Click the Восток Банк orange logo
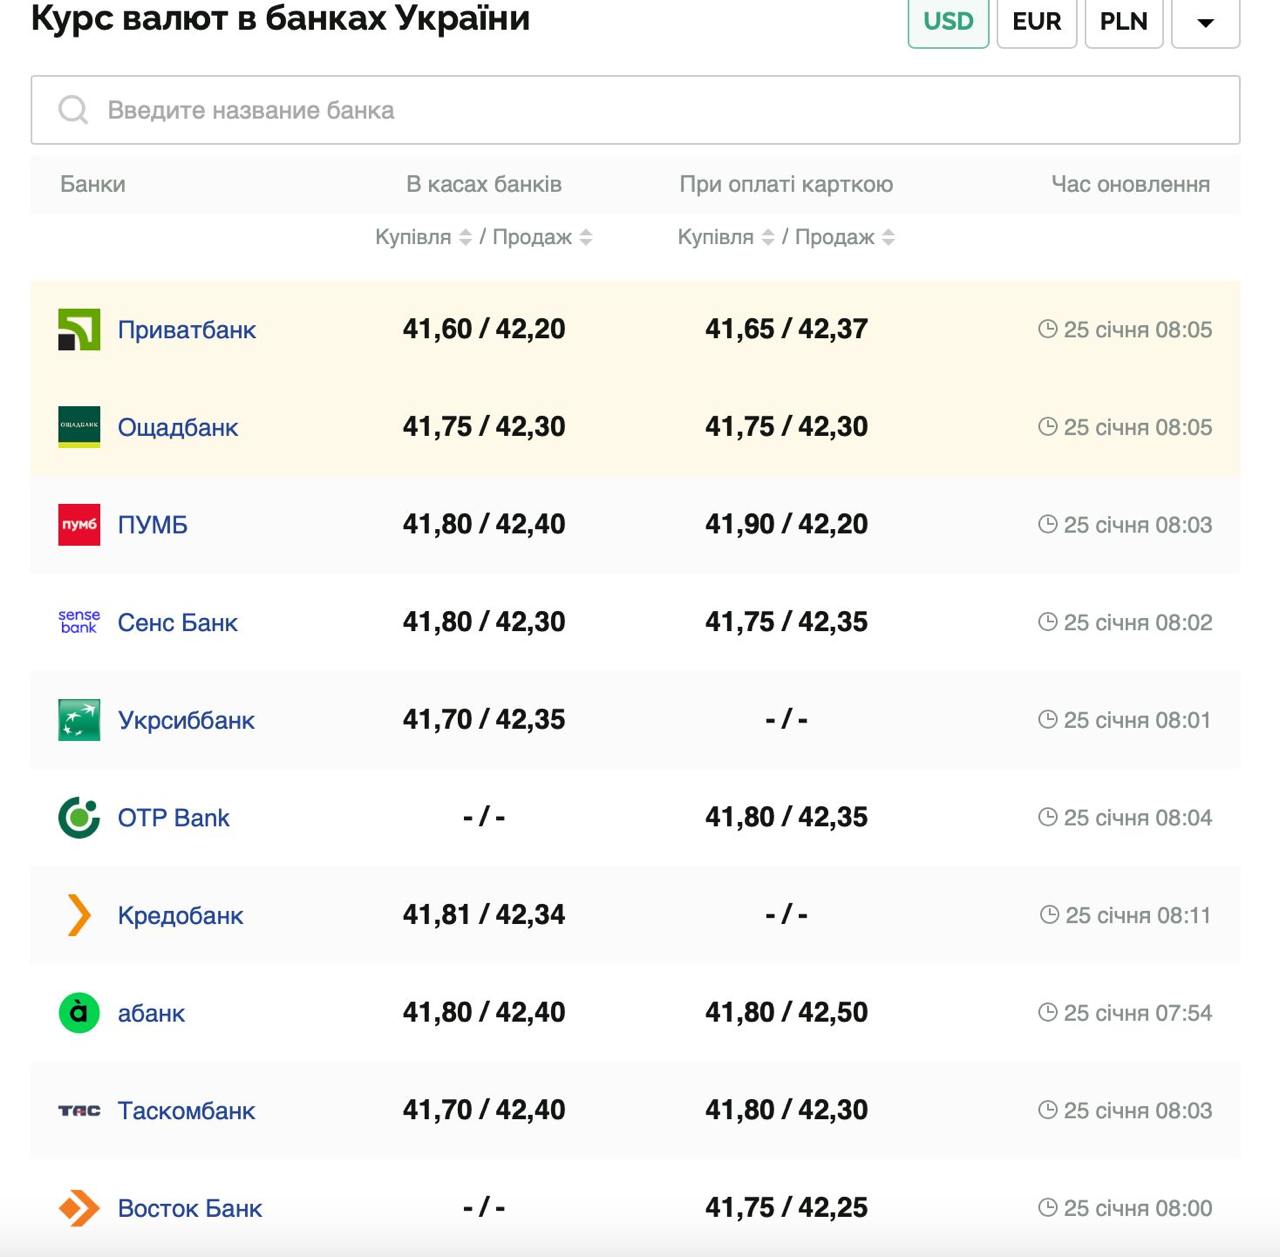The image size is (1280, 1257). (79, 1208)
